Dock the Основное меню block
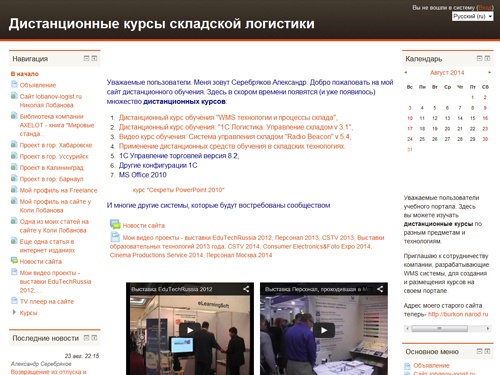This screenshot has width=500, height=375. tap(487, 351)
